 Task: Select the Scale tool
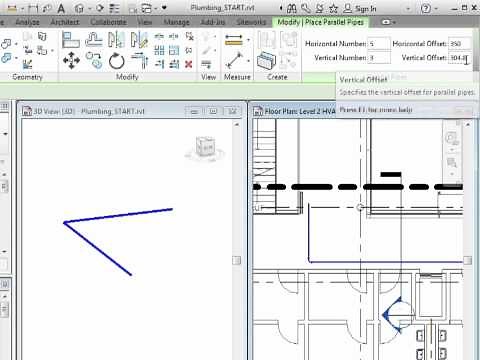(174, 50)
